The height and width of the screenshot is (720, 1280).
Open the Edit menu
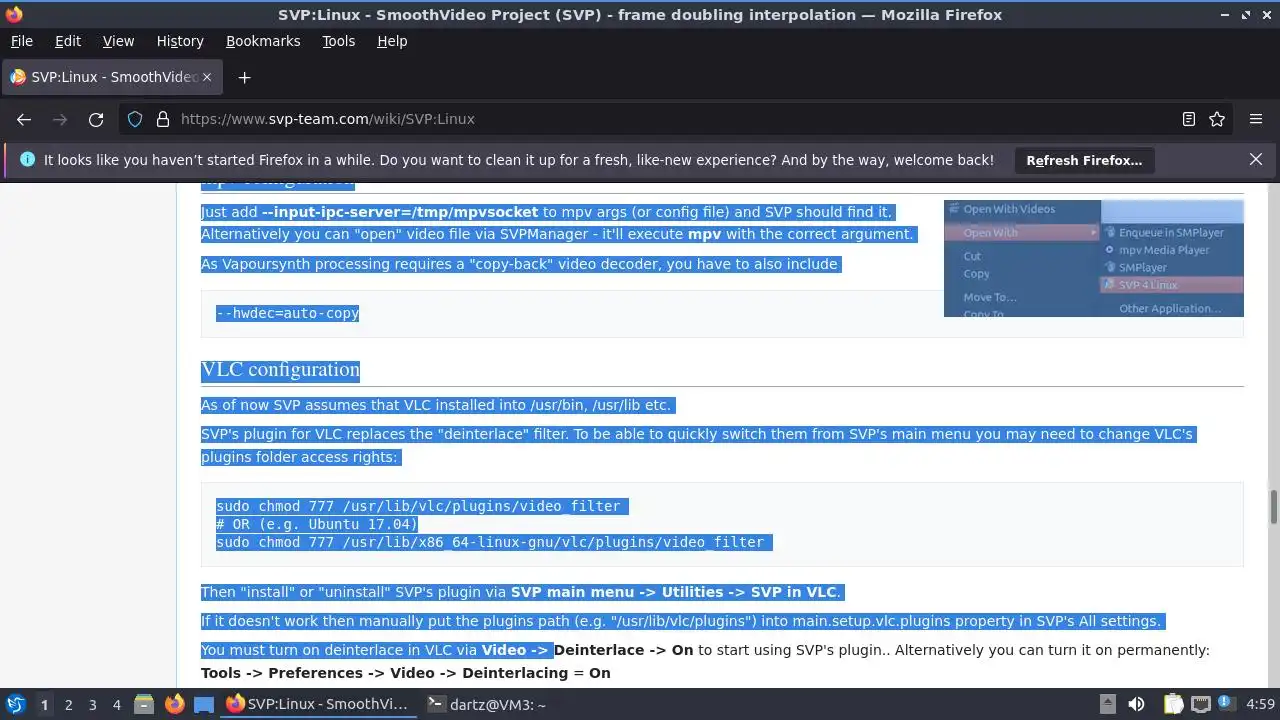tap(68, 41)
